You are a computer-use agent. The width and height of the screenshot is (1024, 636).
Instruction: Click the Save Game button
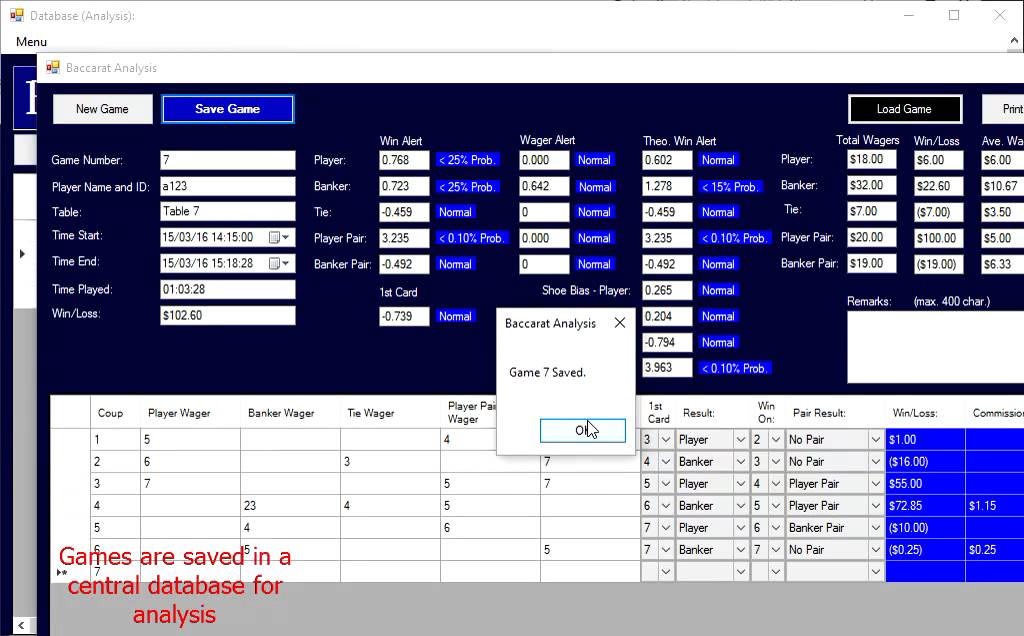228,109
